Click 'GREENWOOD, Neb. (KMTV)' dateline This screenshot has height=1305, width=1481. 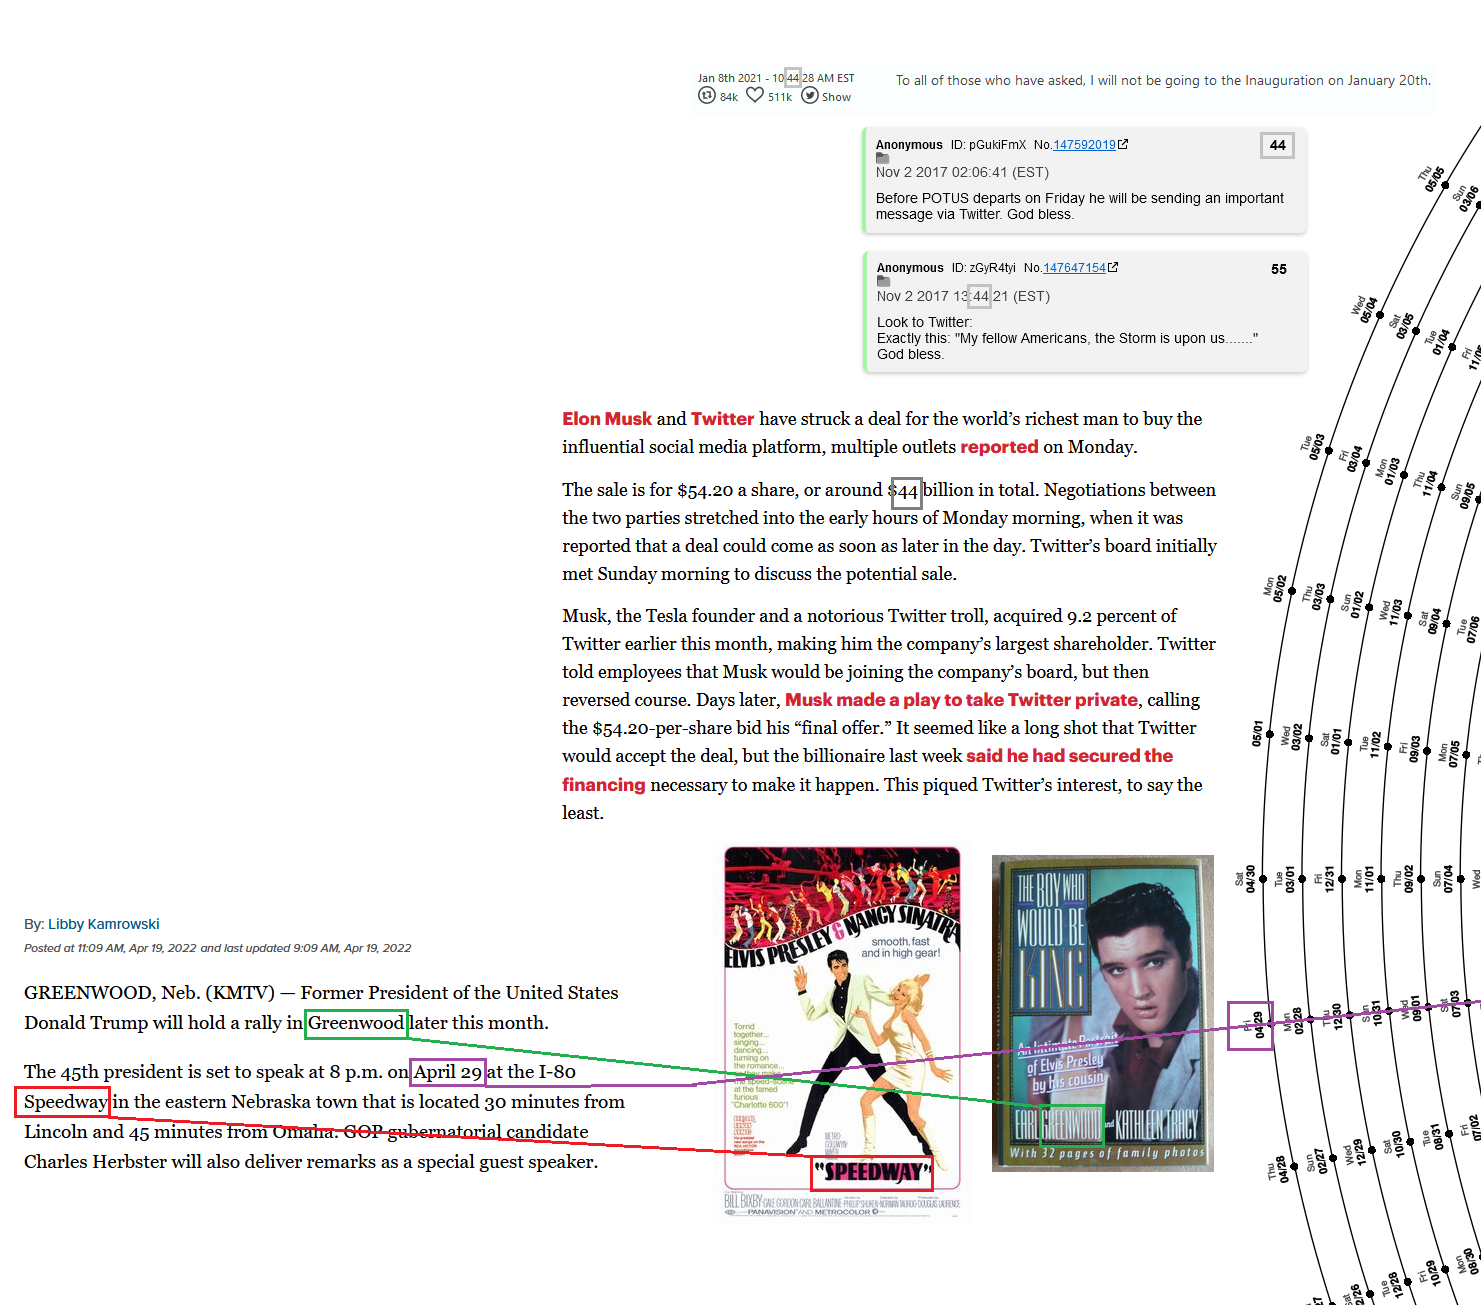pyautogui.click(x=149, y=992)
